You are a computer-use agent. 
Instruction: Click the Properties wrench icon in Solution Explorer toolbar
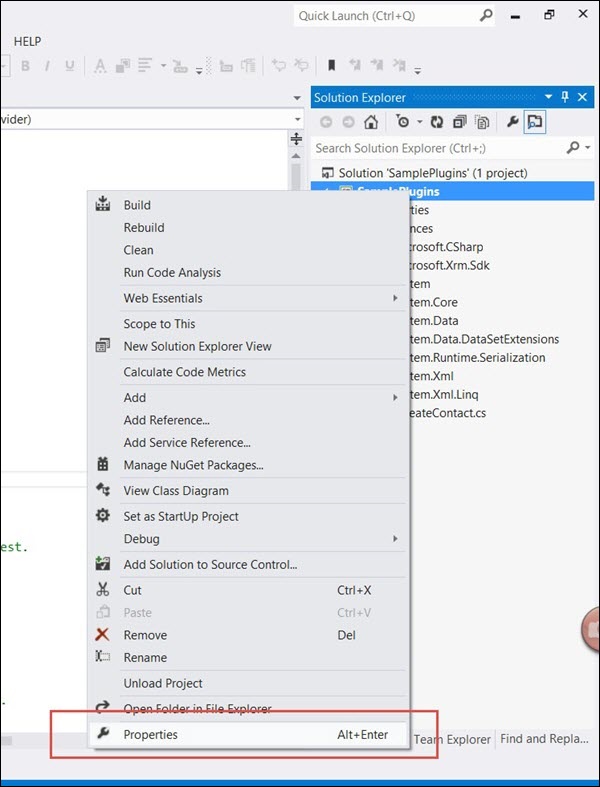(x=513, y=121)
